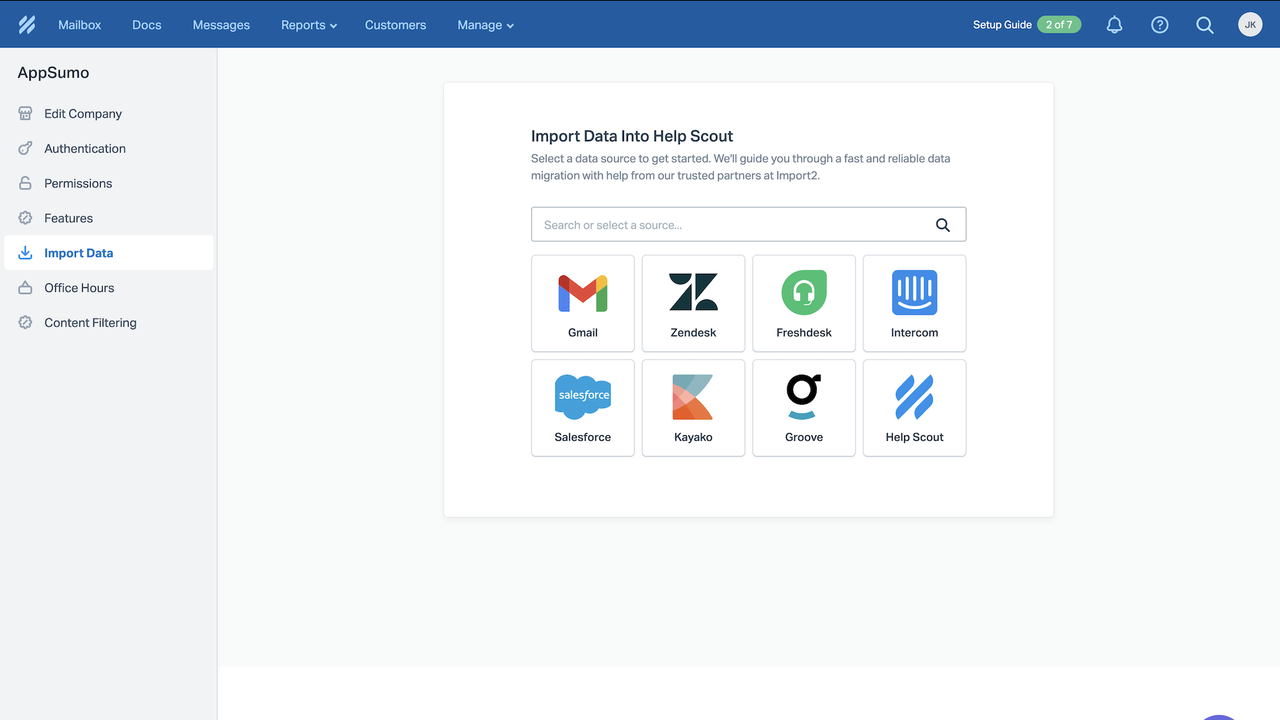
Task: Go to Authentication settings
Action: pyautogui.click(x=84, y=148)
